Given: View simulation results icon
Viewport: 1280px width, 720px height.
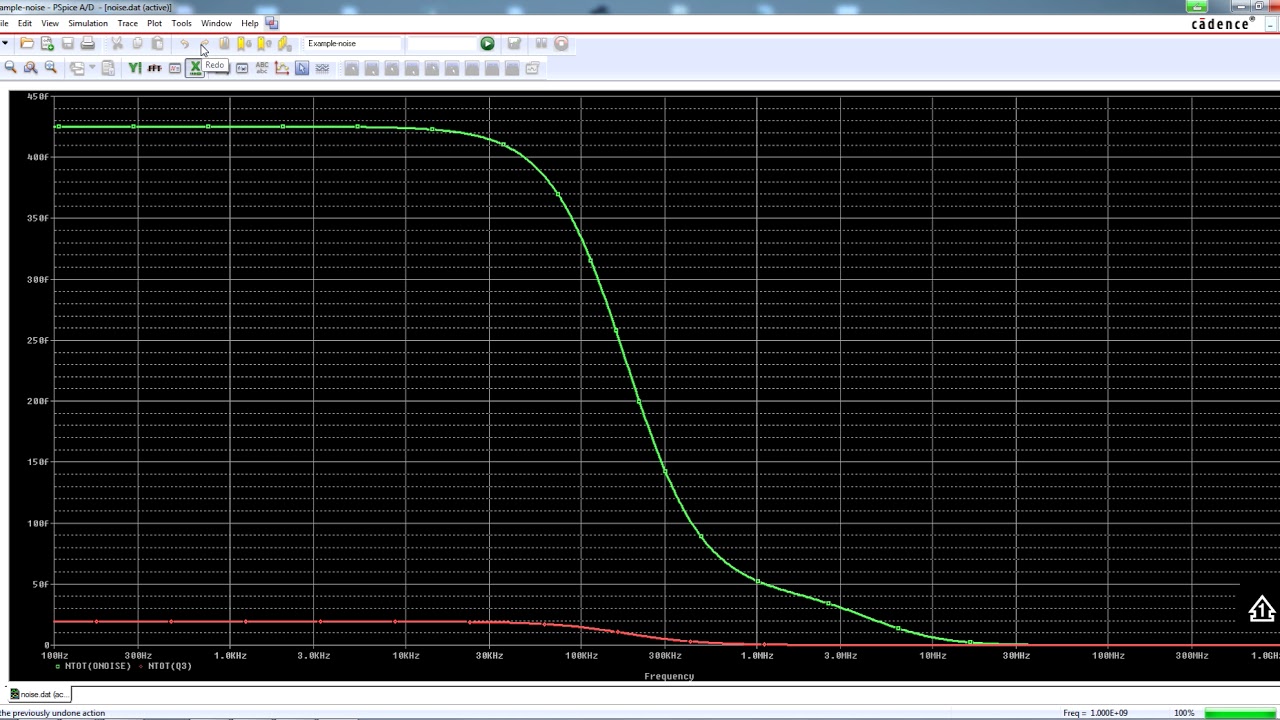Looking at the screenshot, I should tap(514, 43).
